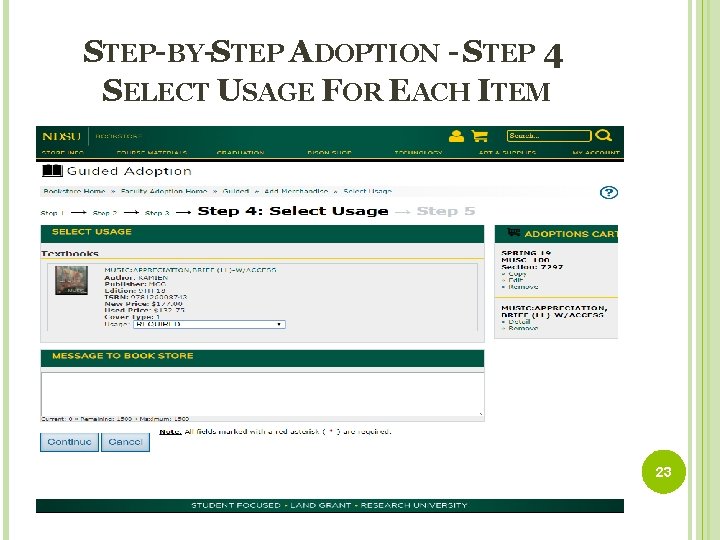720x540 pixels.
Task: Open the Store Info menu
Action: (x=62, y=152)
